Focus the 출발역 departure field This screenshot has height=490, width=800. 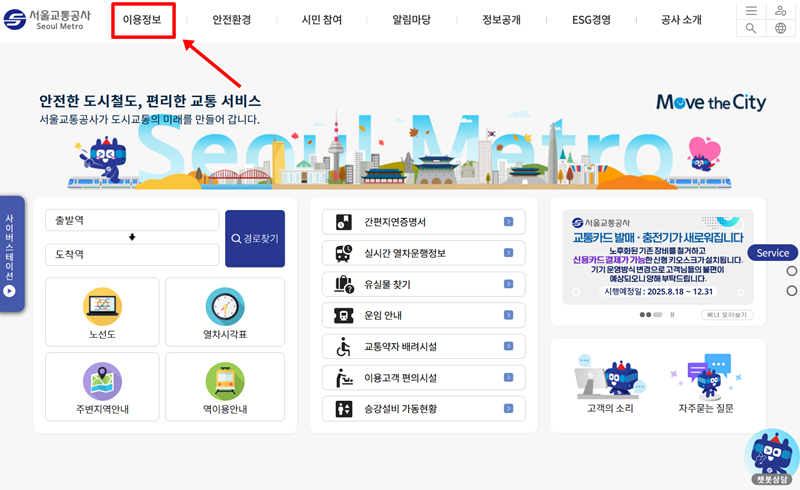[x=132, y=220]
